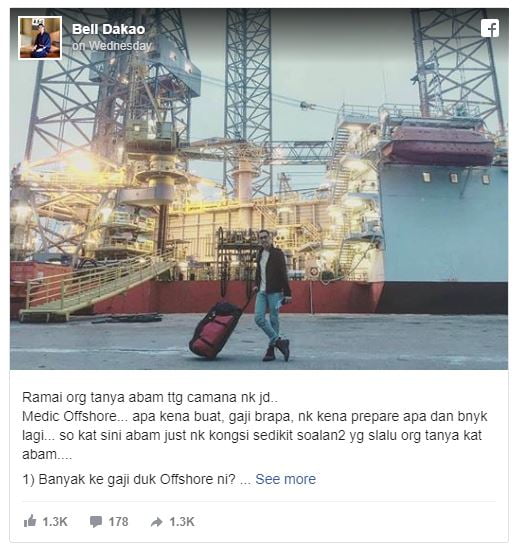The width and height of the screenshot is (519, 545).
Task: Expand the post with See more
Action: pyautogui.click(x=285, y=479)
